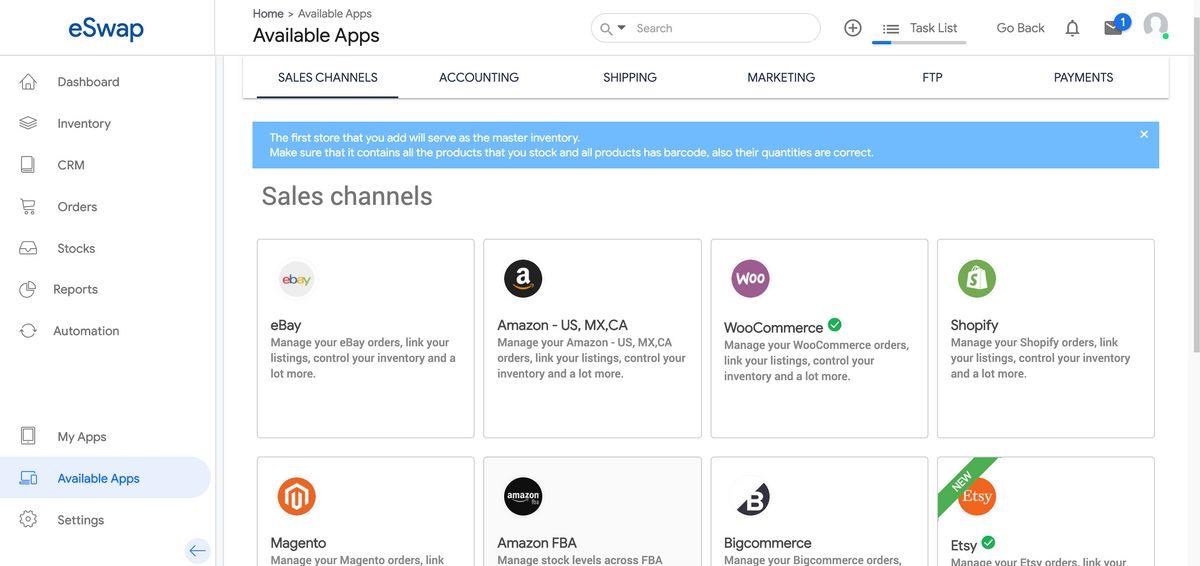Click the Magento card title
The width and height of the screenshot is (1200, 566).
pyautogui.click(x=298, y=543)
